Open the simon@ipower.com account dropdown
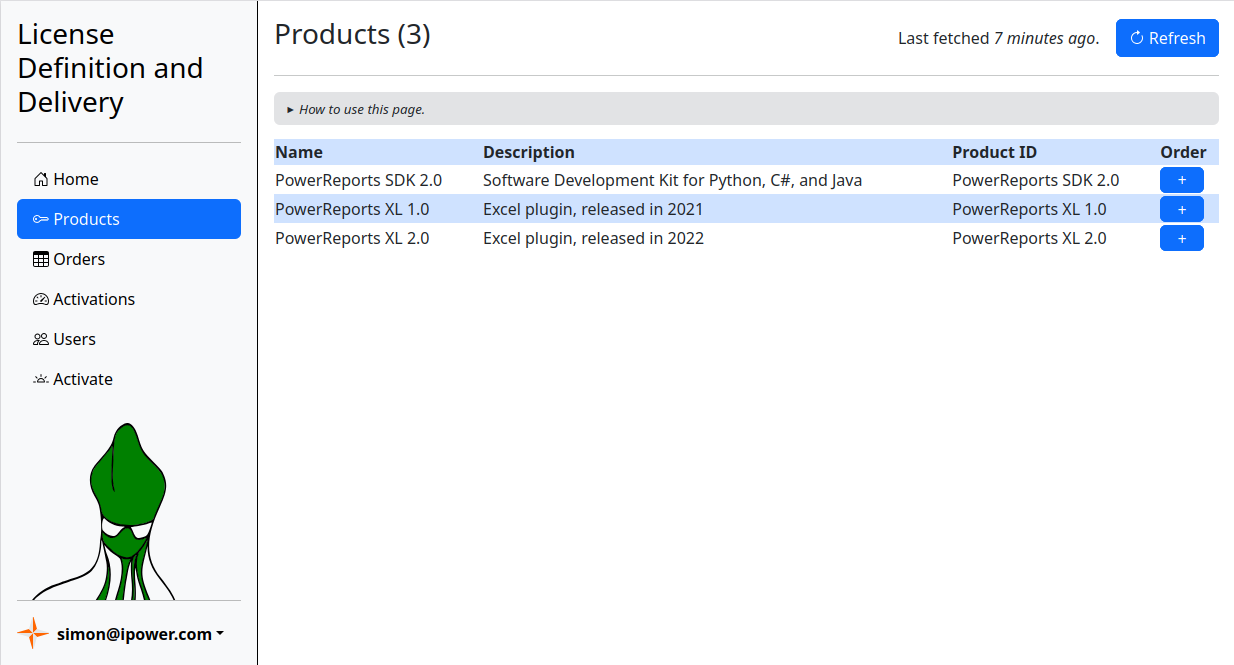Screen dimensions: 1234x665 [140, 634]
